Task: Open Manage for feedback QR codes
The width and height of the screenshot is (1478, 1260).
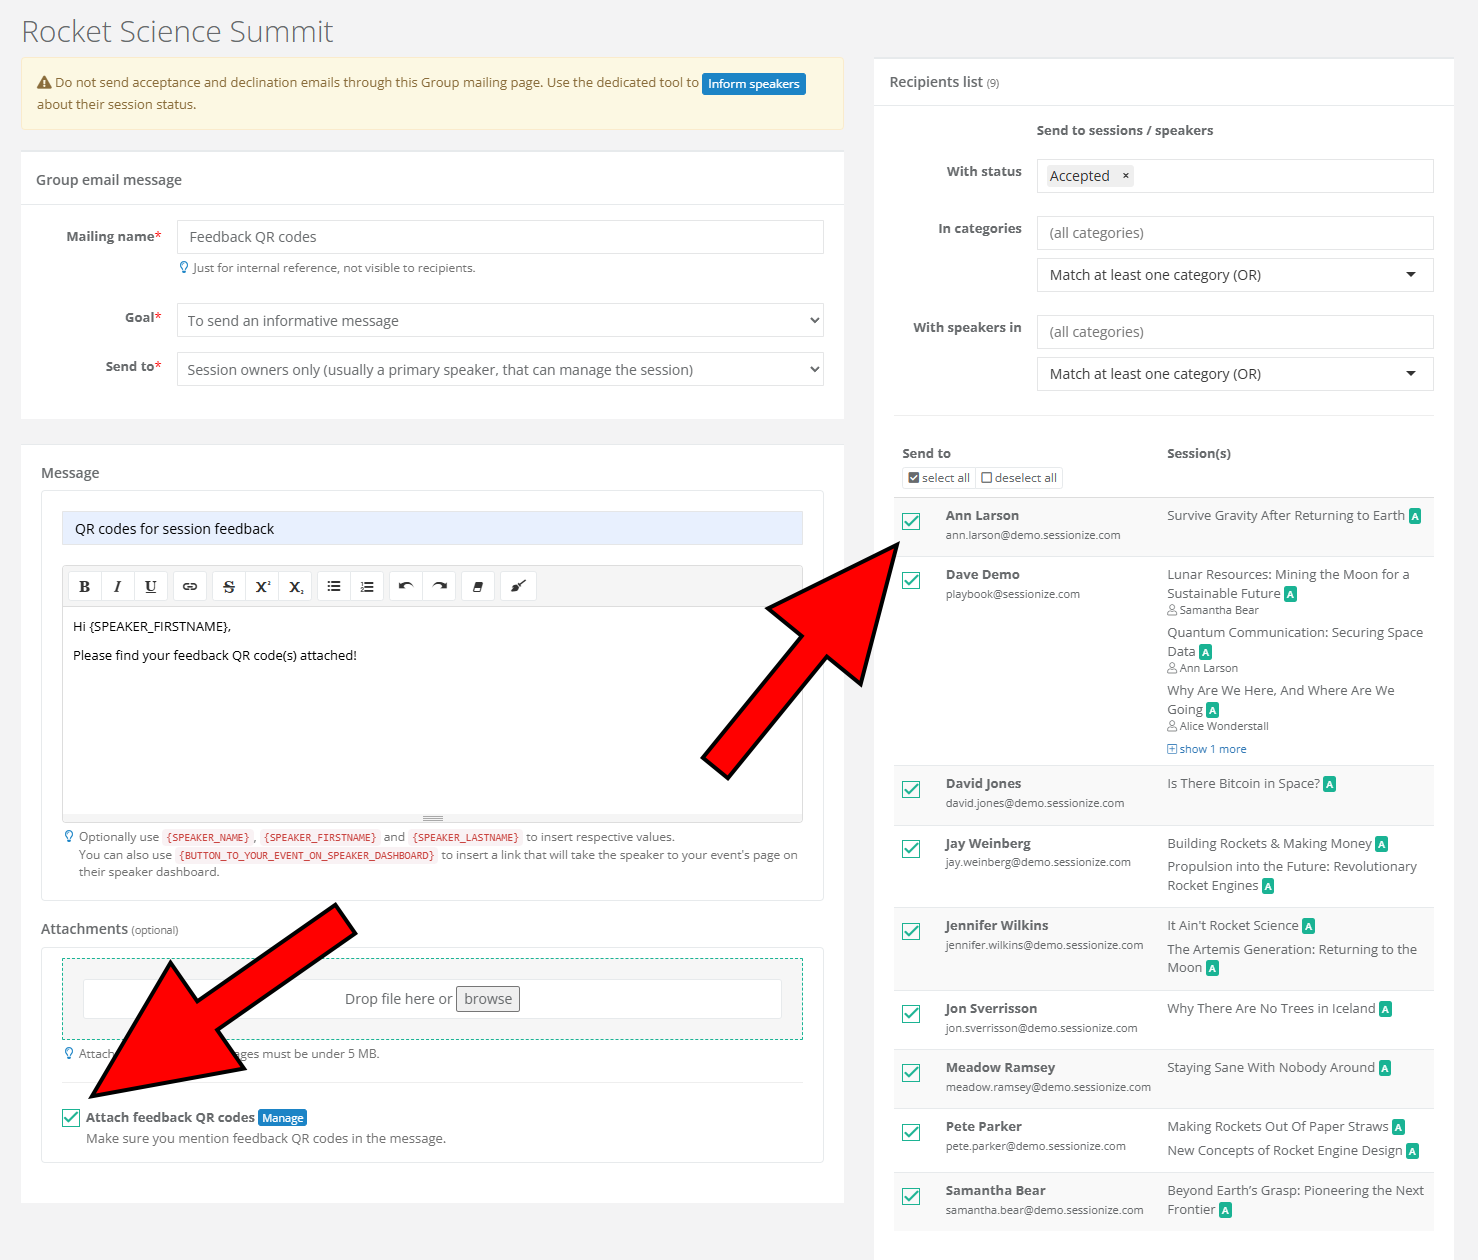Action: pos(283,1118)
